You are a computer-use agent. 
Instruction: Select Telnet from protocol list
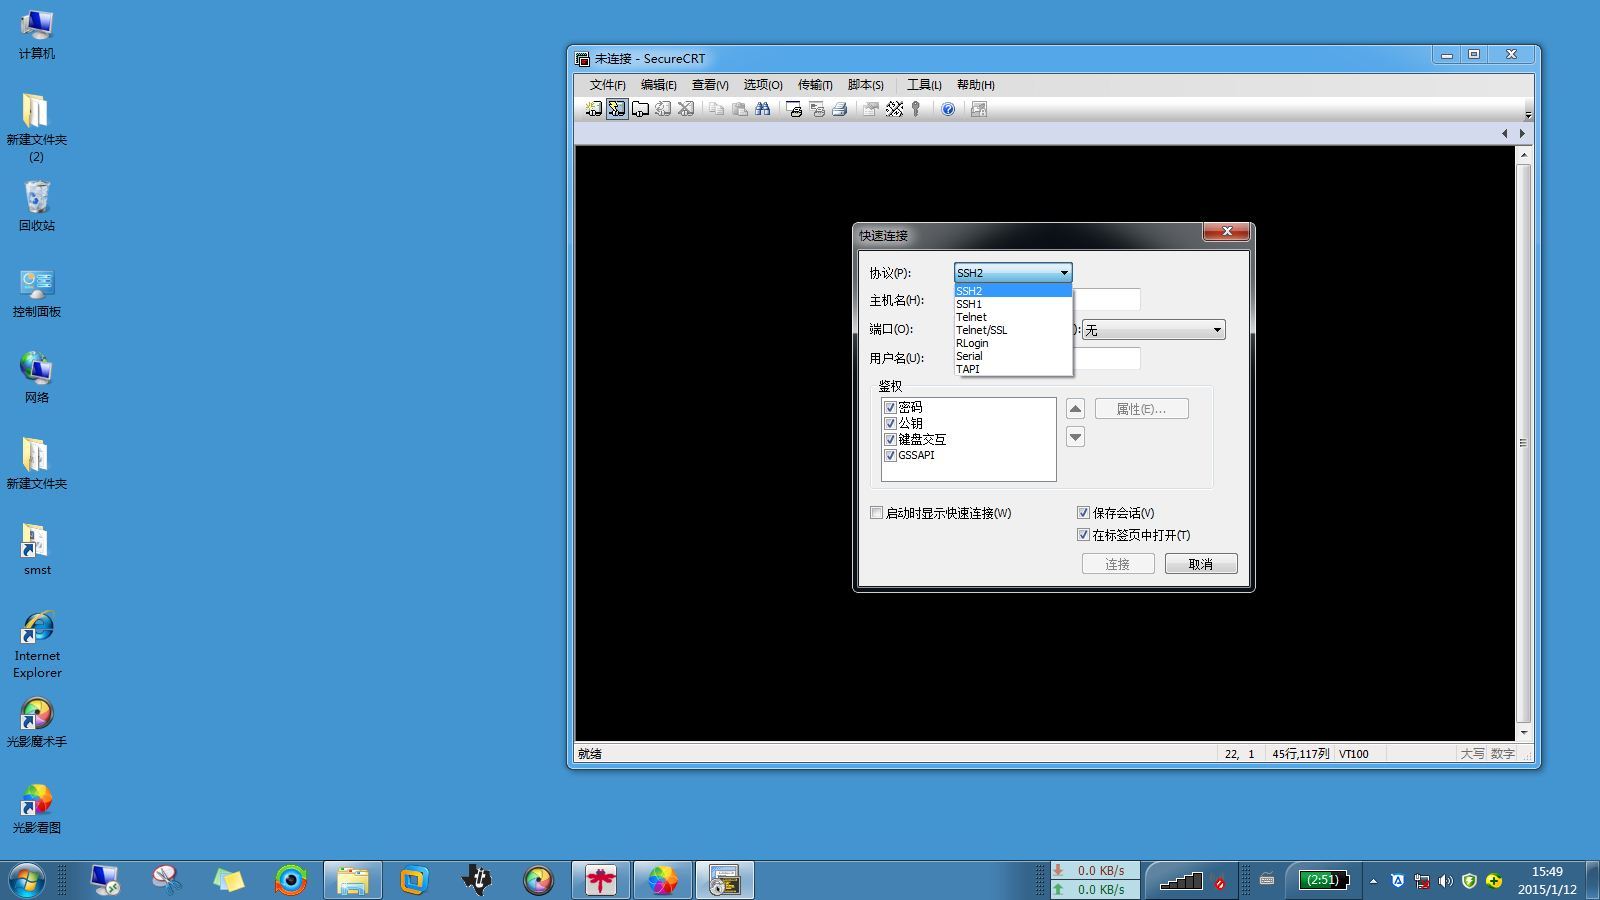[x=1013, y=317]
